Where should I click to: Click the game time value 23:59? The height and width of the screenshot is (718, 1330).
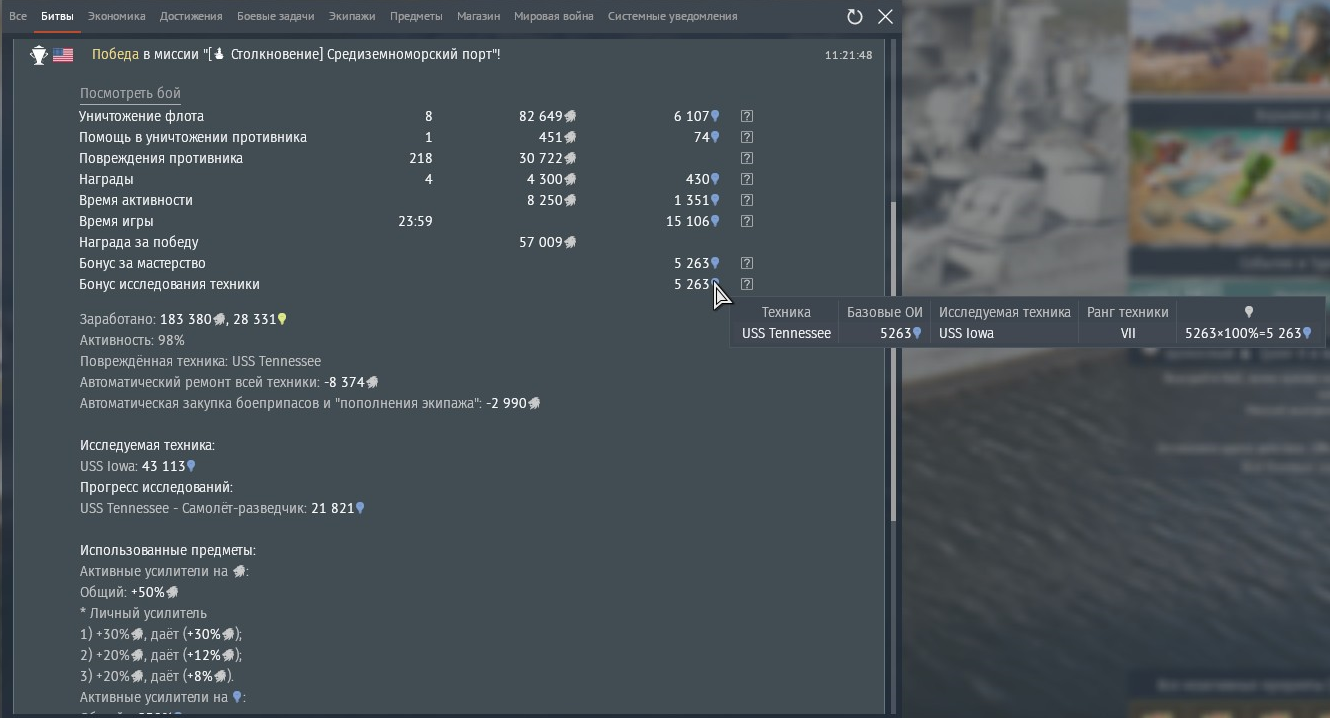click(415, 221)
